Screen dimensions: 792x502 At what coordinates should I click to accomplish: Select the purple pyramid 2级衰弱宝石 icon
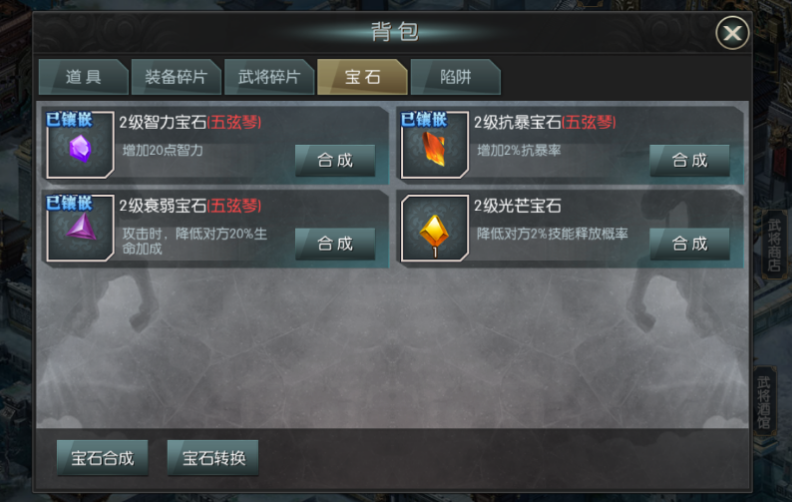point(80,228)
